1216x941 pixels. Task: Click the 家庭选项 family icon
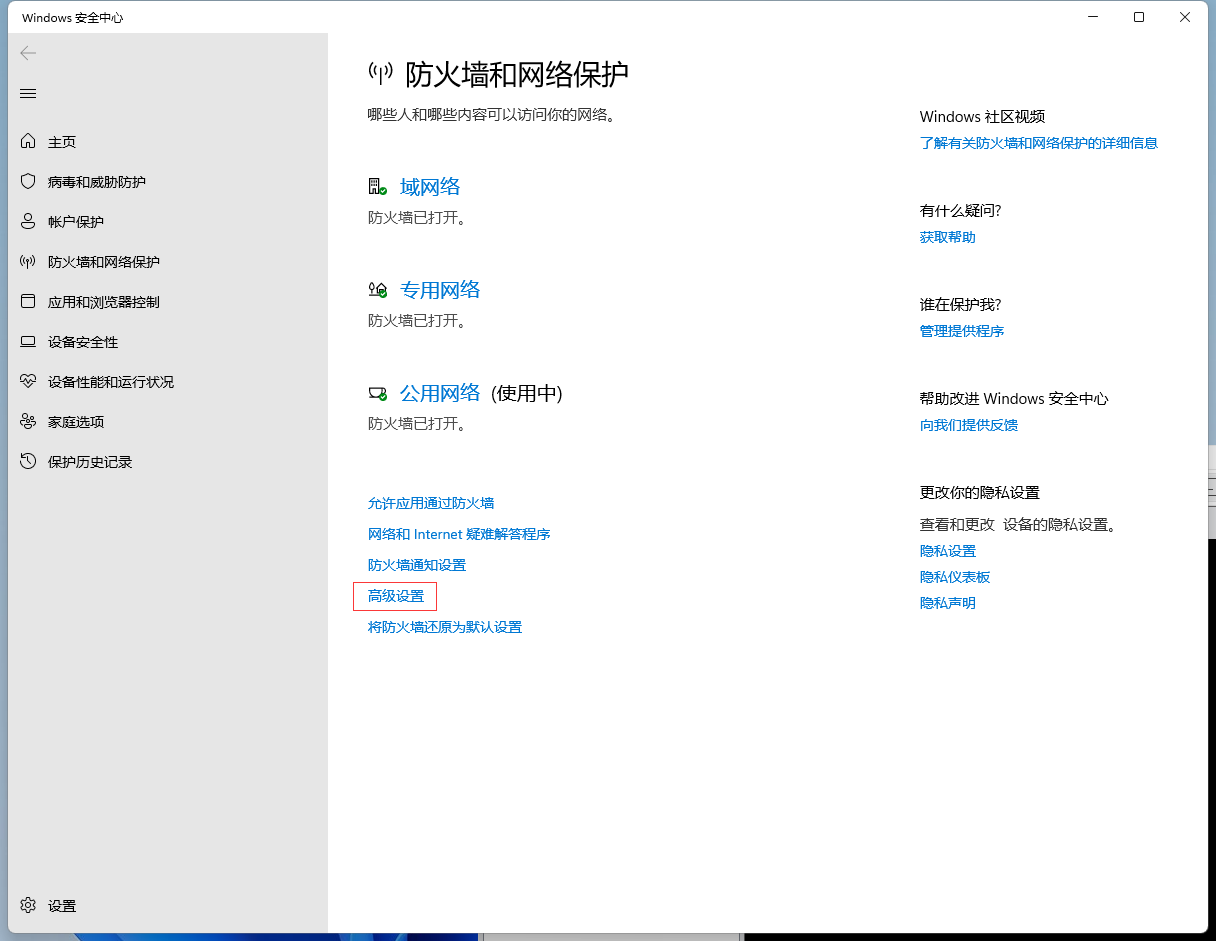pyautogui.click(x=28, y=422)
